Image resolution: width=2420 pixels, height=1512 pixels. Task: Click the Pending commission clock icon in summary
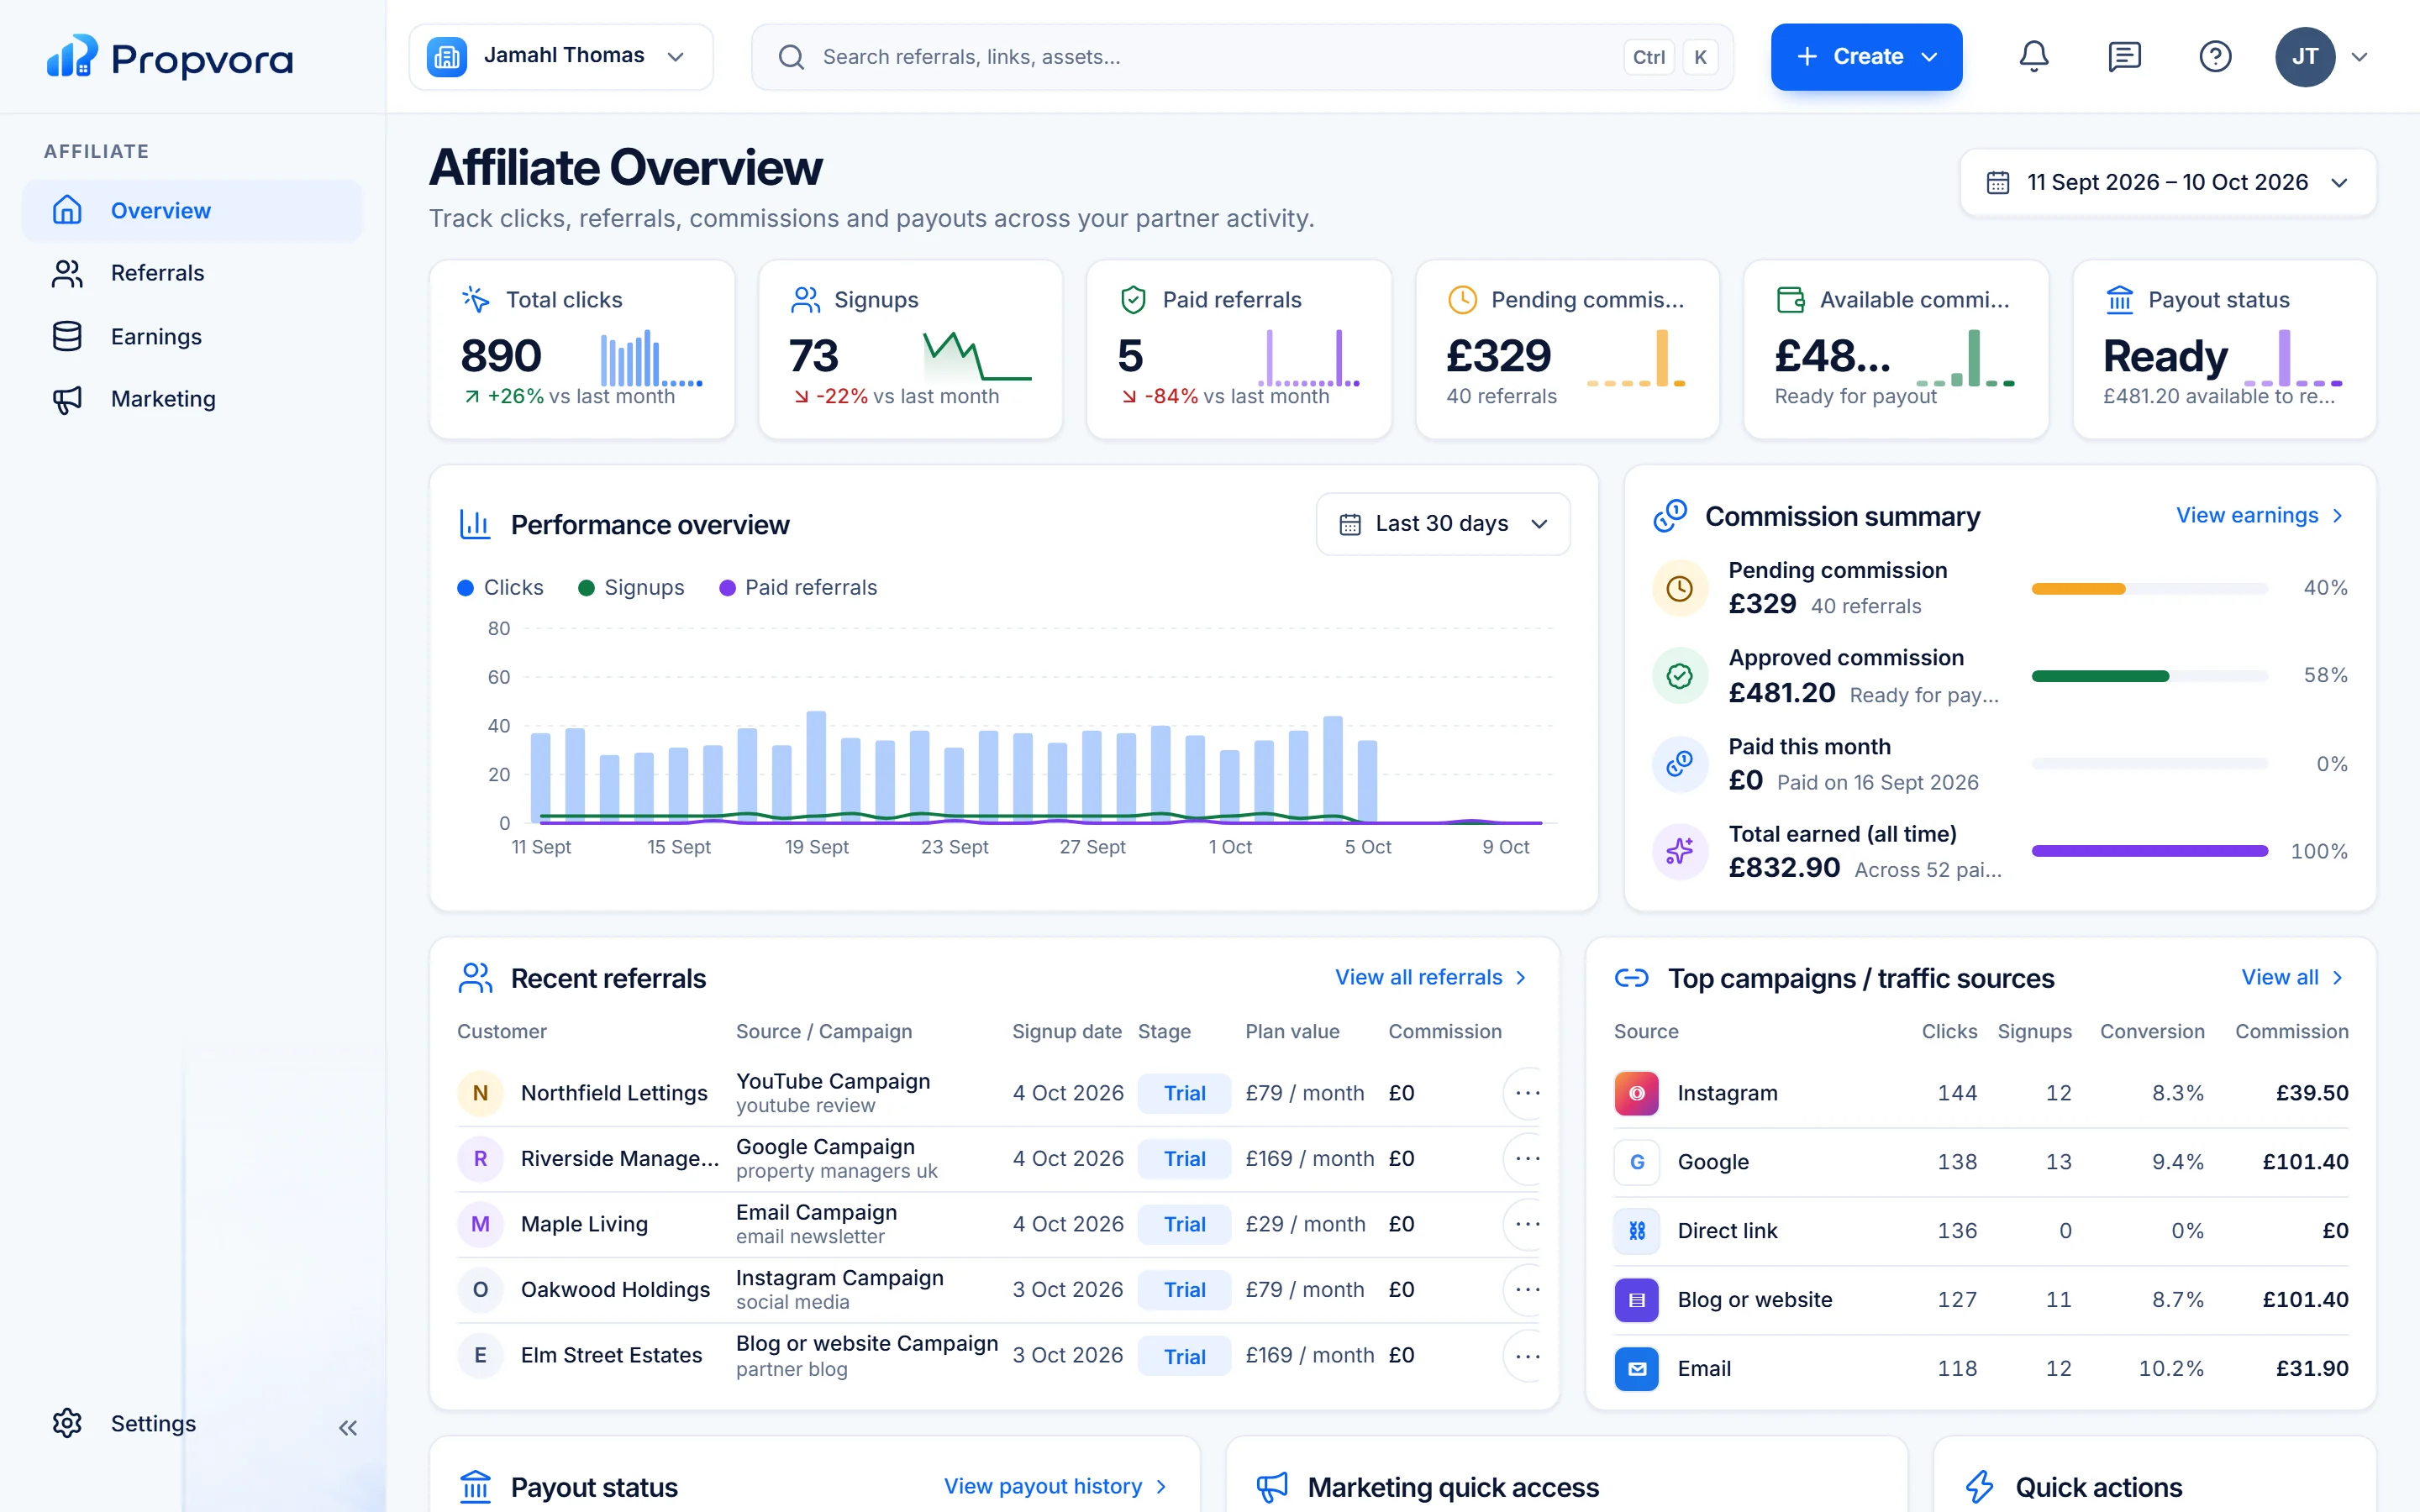pyautogui.click(x=1680, y=588)
